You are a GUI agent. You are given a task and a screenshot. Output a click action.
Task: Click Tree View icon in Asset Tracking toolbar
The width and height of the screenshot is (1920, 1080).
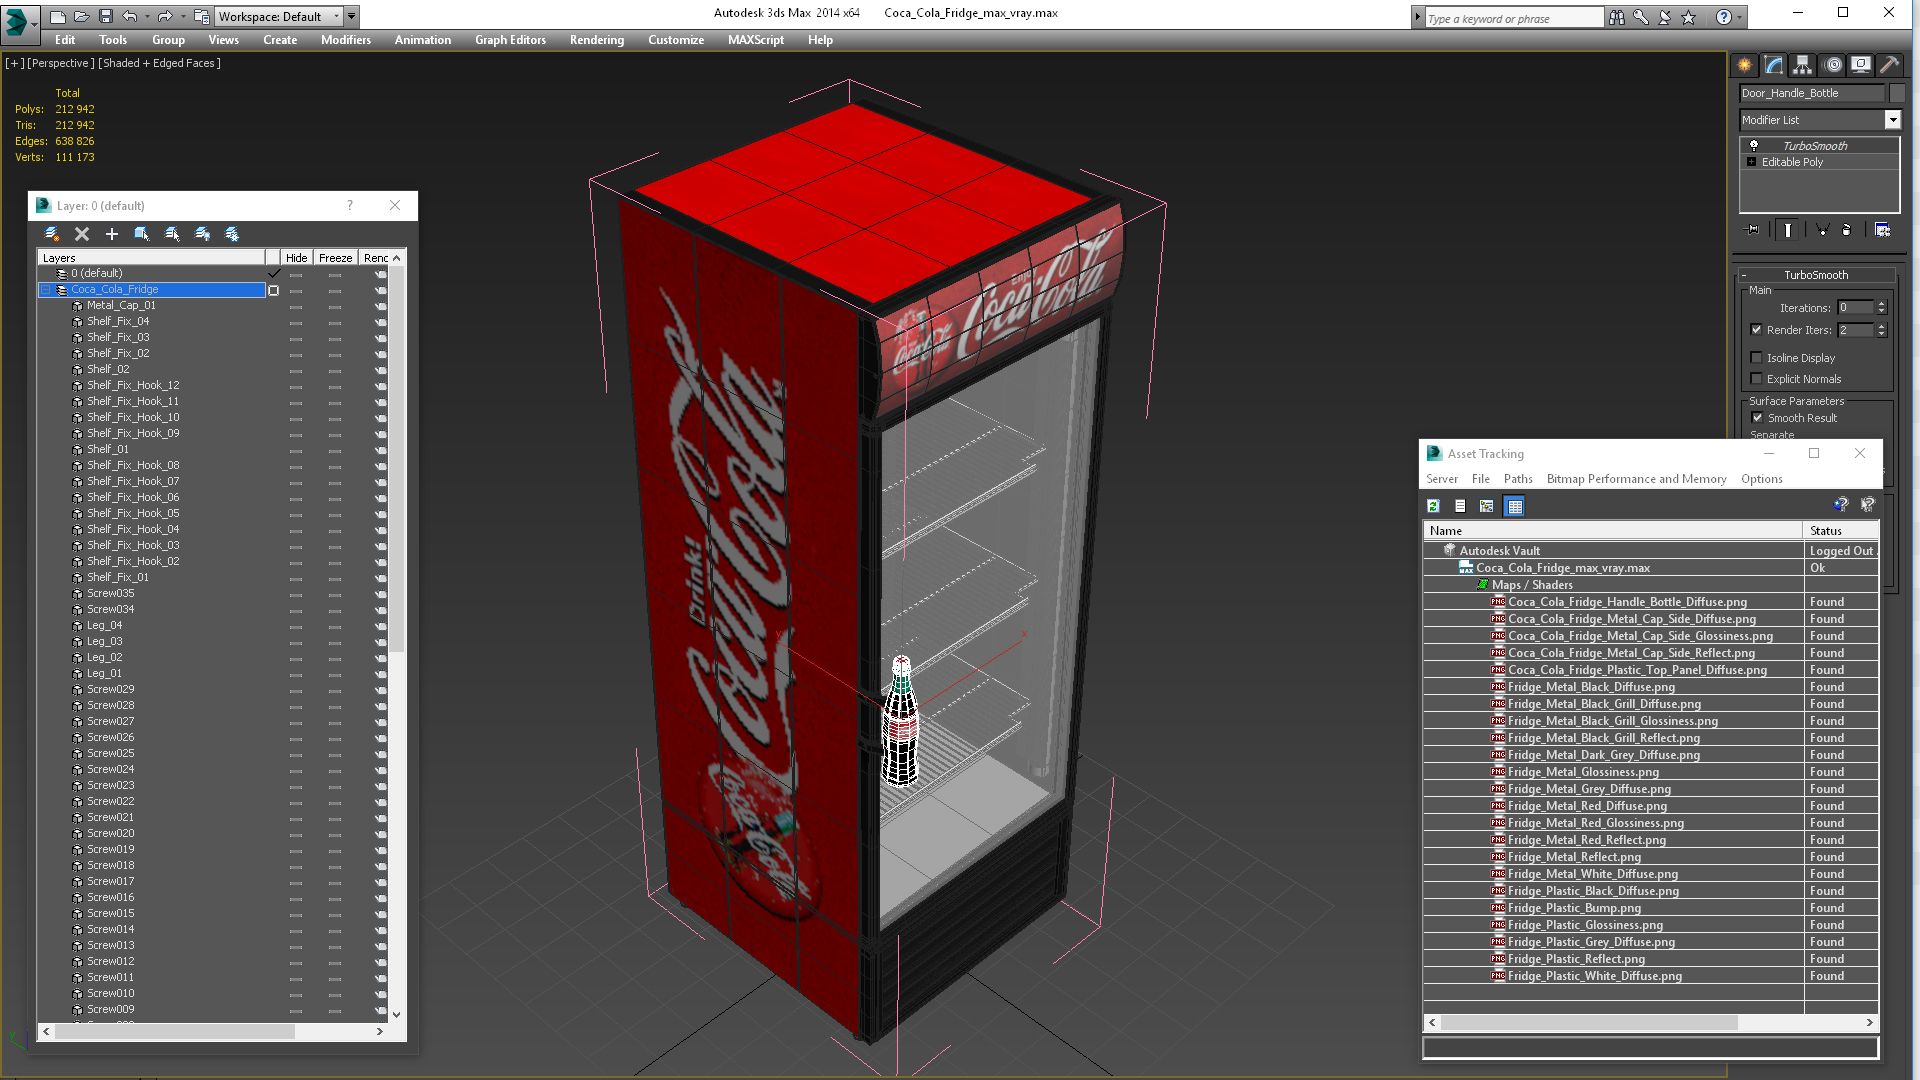click(1487, 506)
